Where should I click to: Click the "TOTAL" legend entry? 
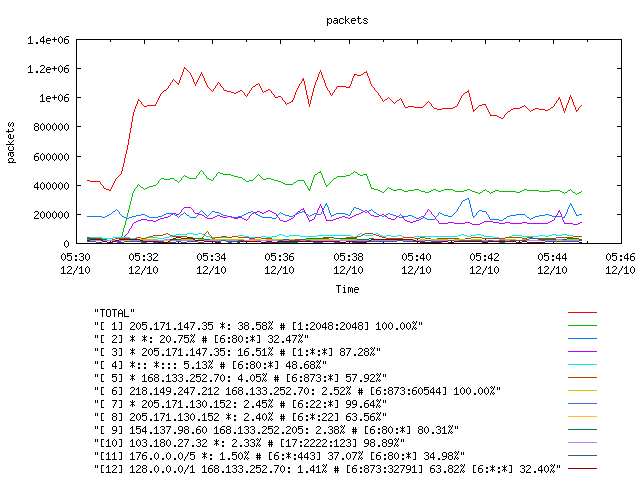click(114, 313)
